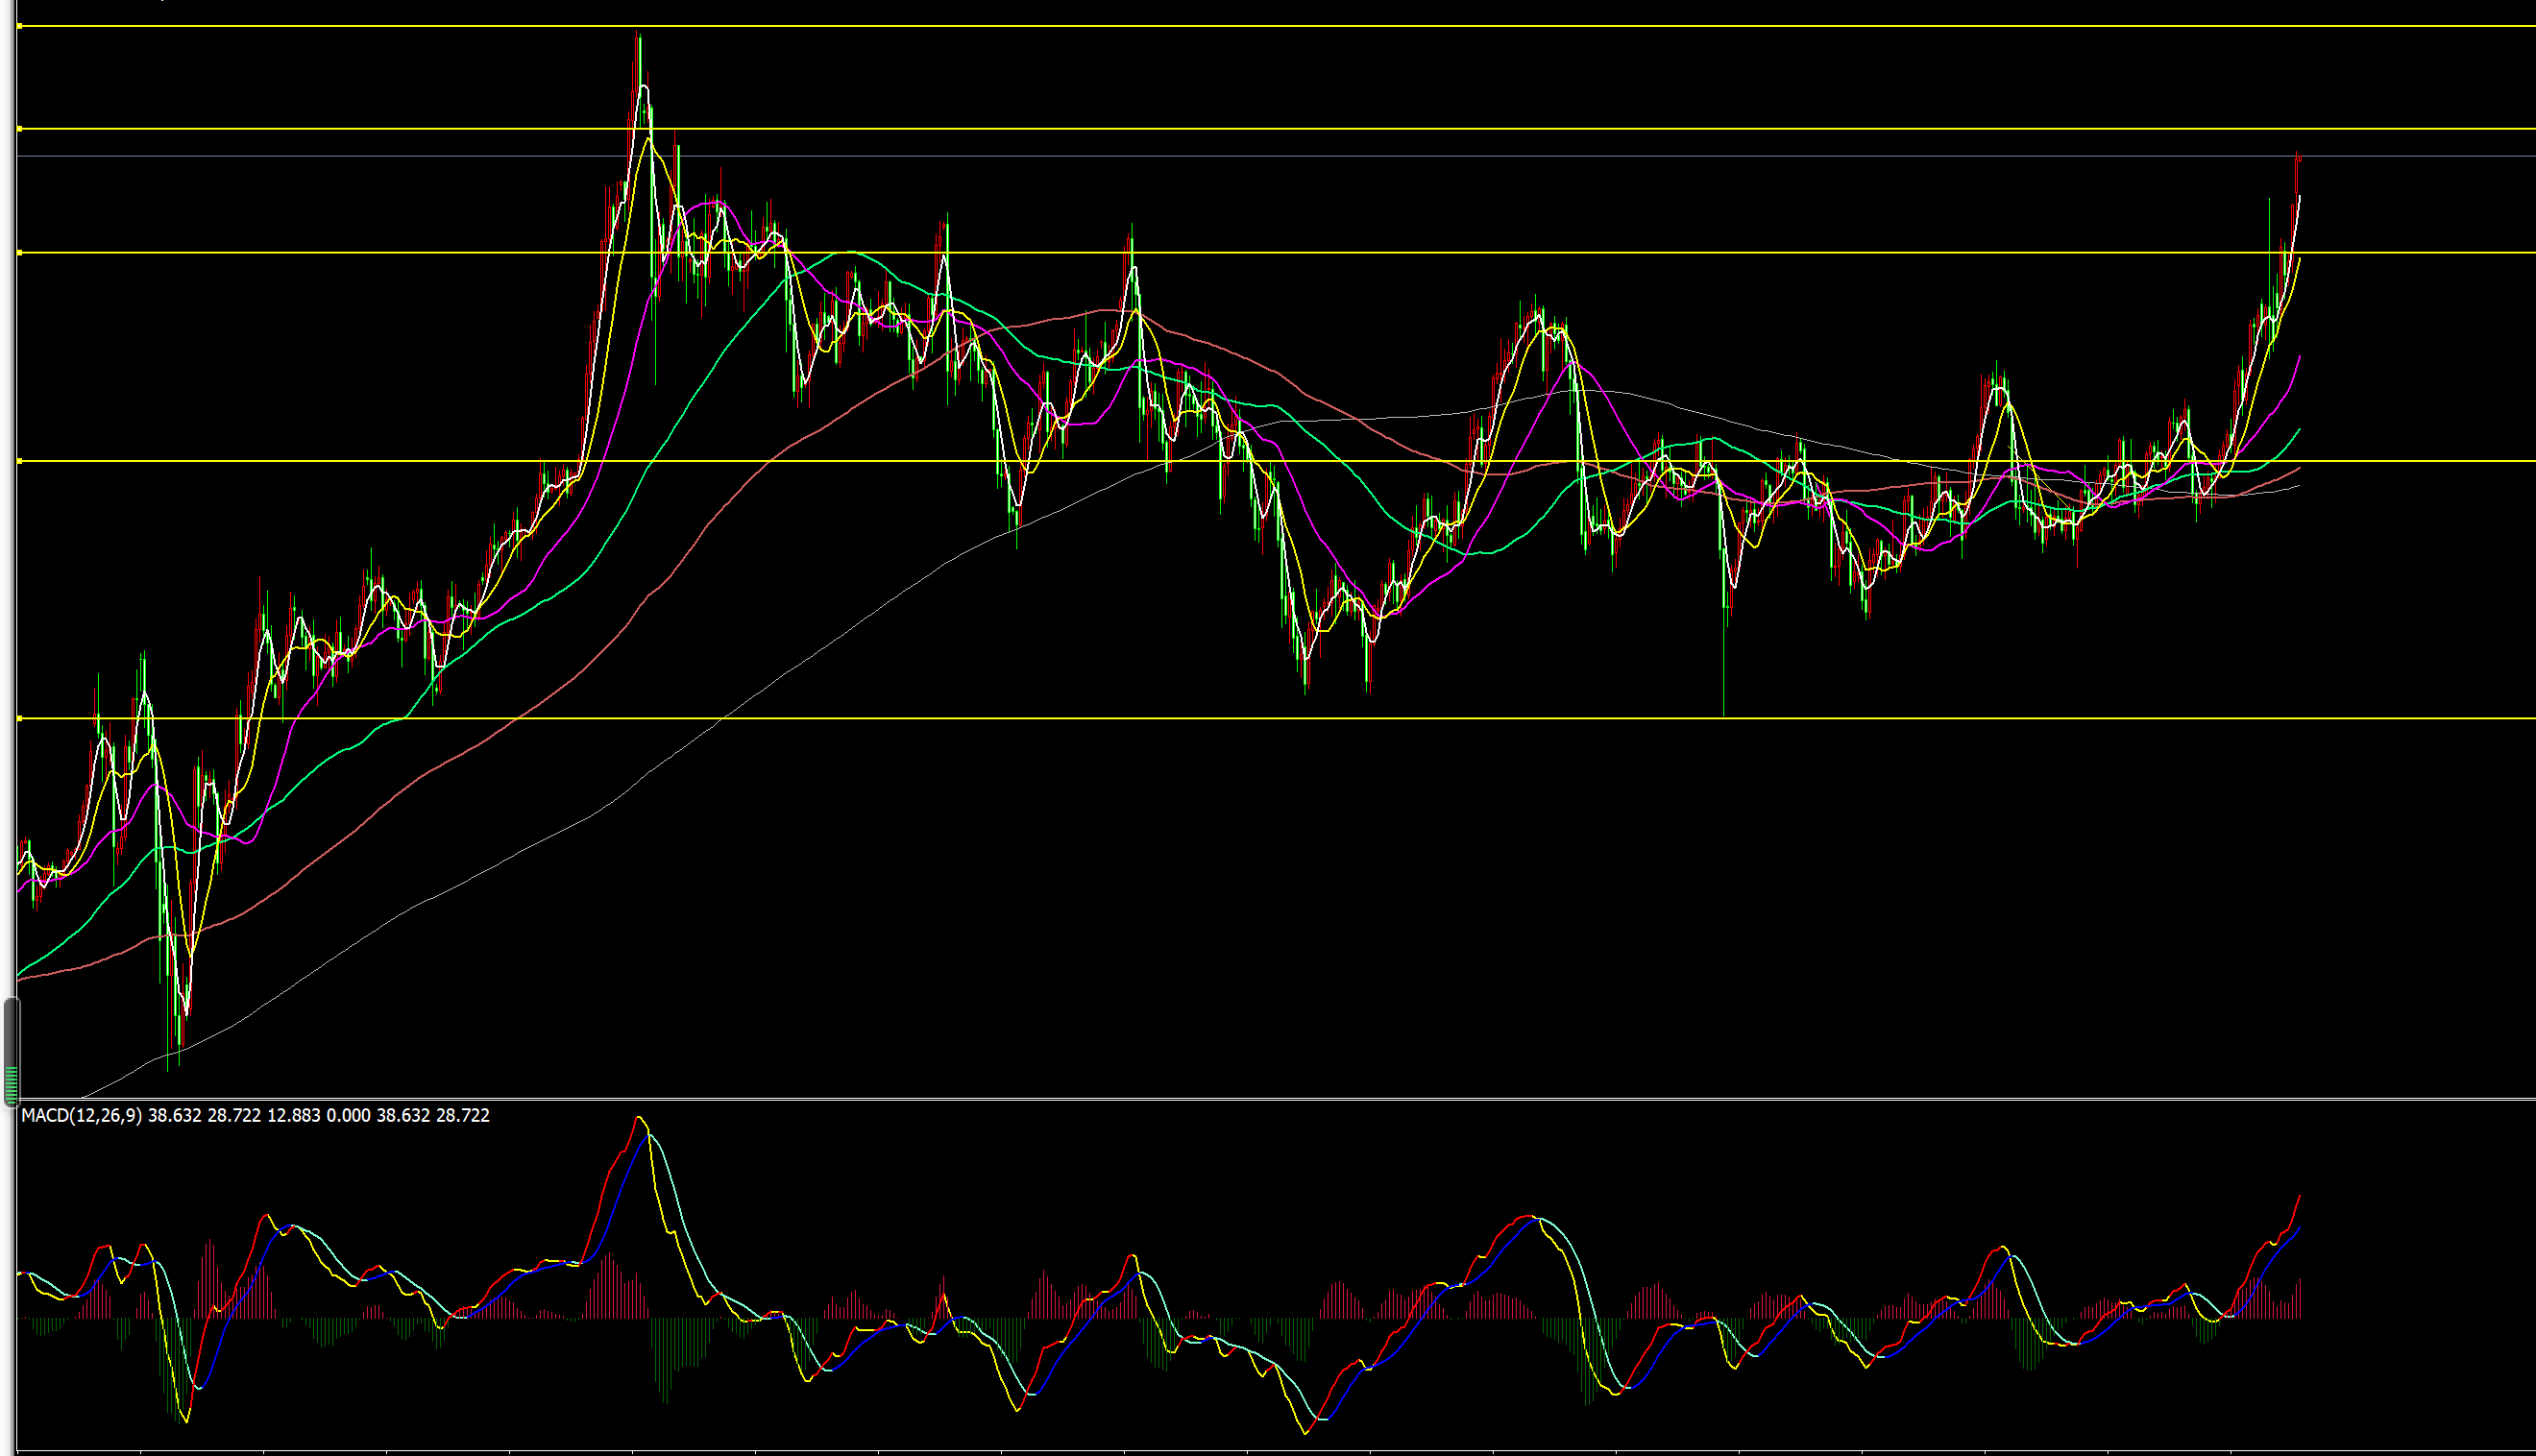Click anchor handle of second yellow line
Viewport: 2536px width, 1456px height.
pyautogui.click(x=20, y=129)
